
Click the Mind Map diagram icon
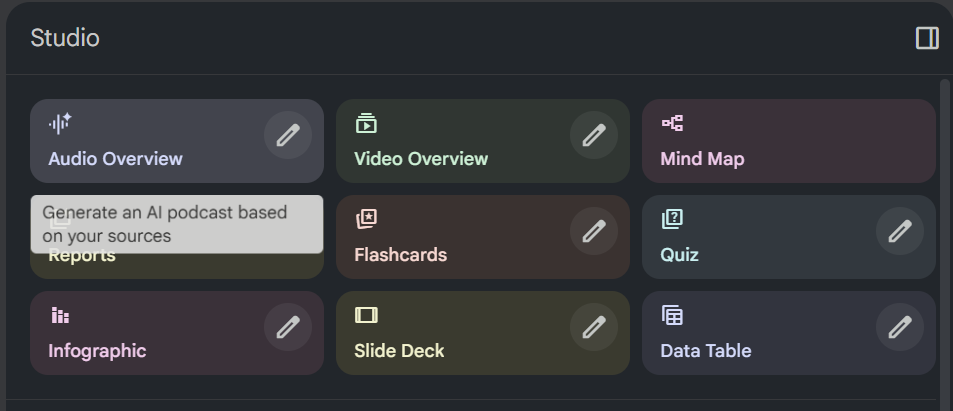pos(672,124)
